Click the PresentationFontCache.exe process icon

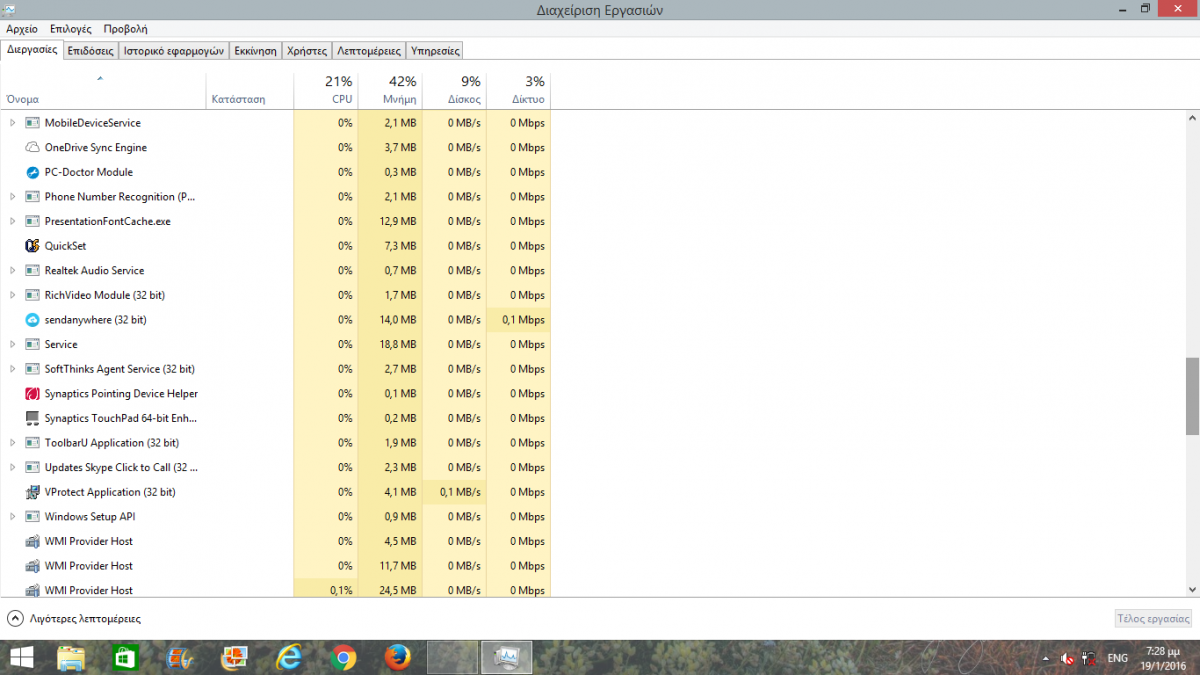point(32,221)
